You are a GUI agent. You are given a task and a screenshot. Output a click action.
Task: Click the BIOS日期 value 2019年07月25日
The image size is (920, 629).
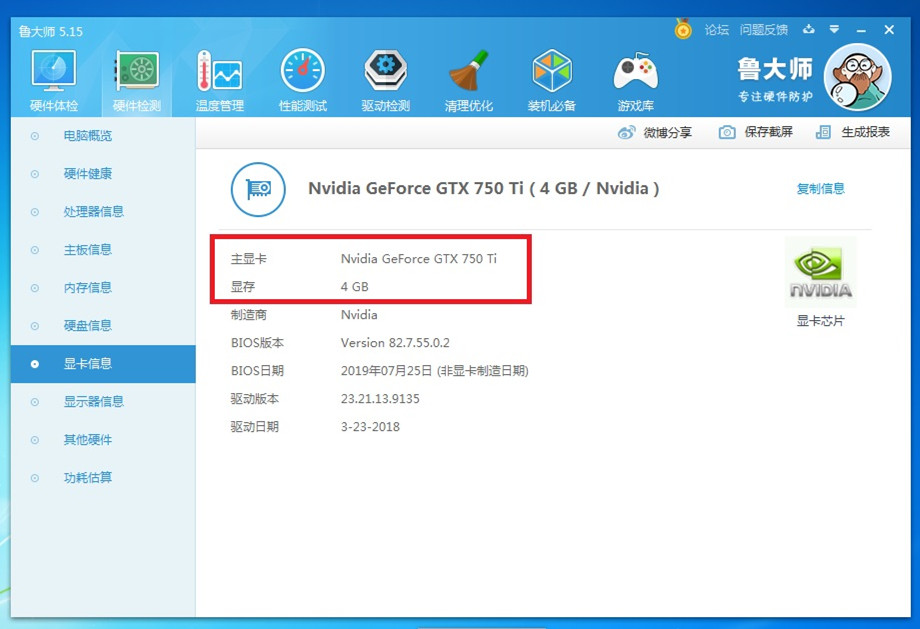point(386,371)
